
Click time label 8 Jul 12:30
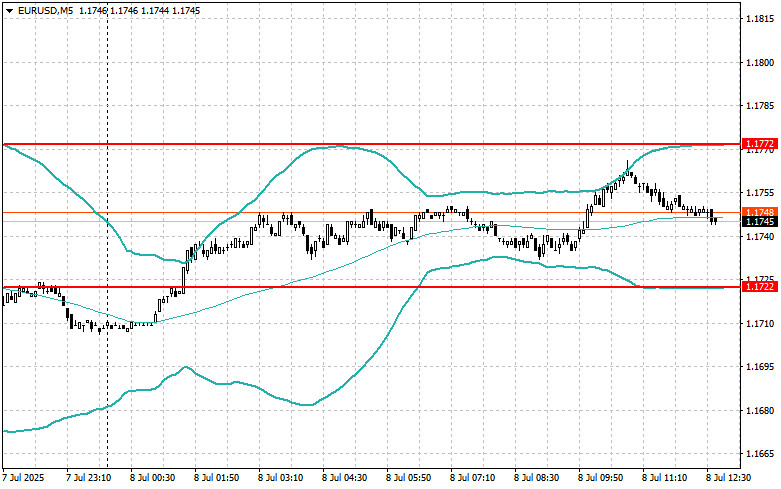tap(728, 478)
